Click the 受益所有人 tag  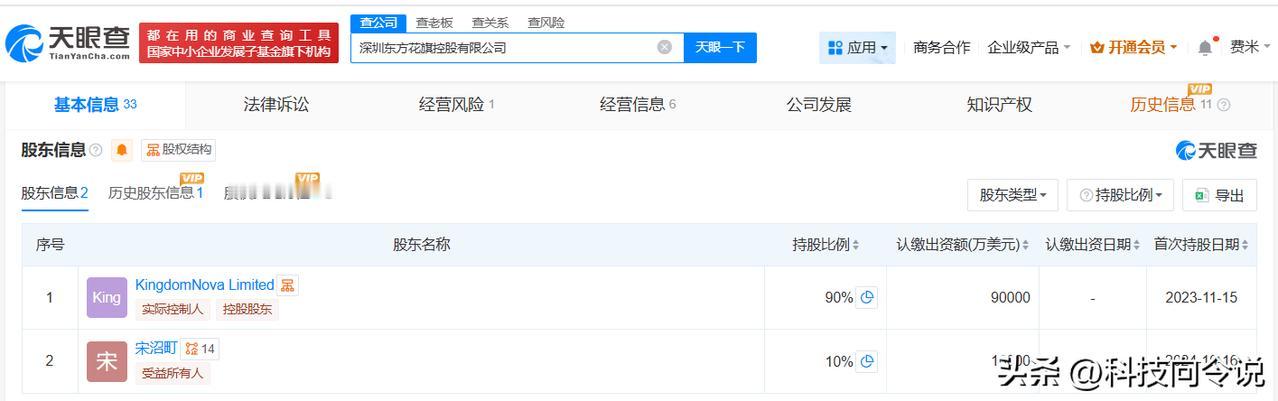(x=172, y=373)
